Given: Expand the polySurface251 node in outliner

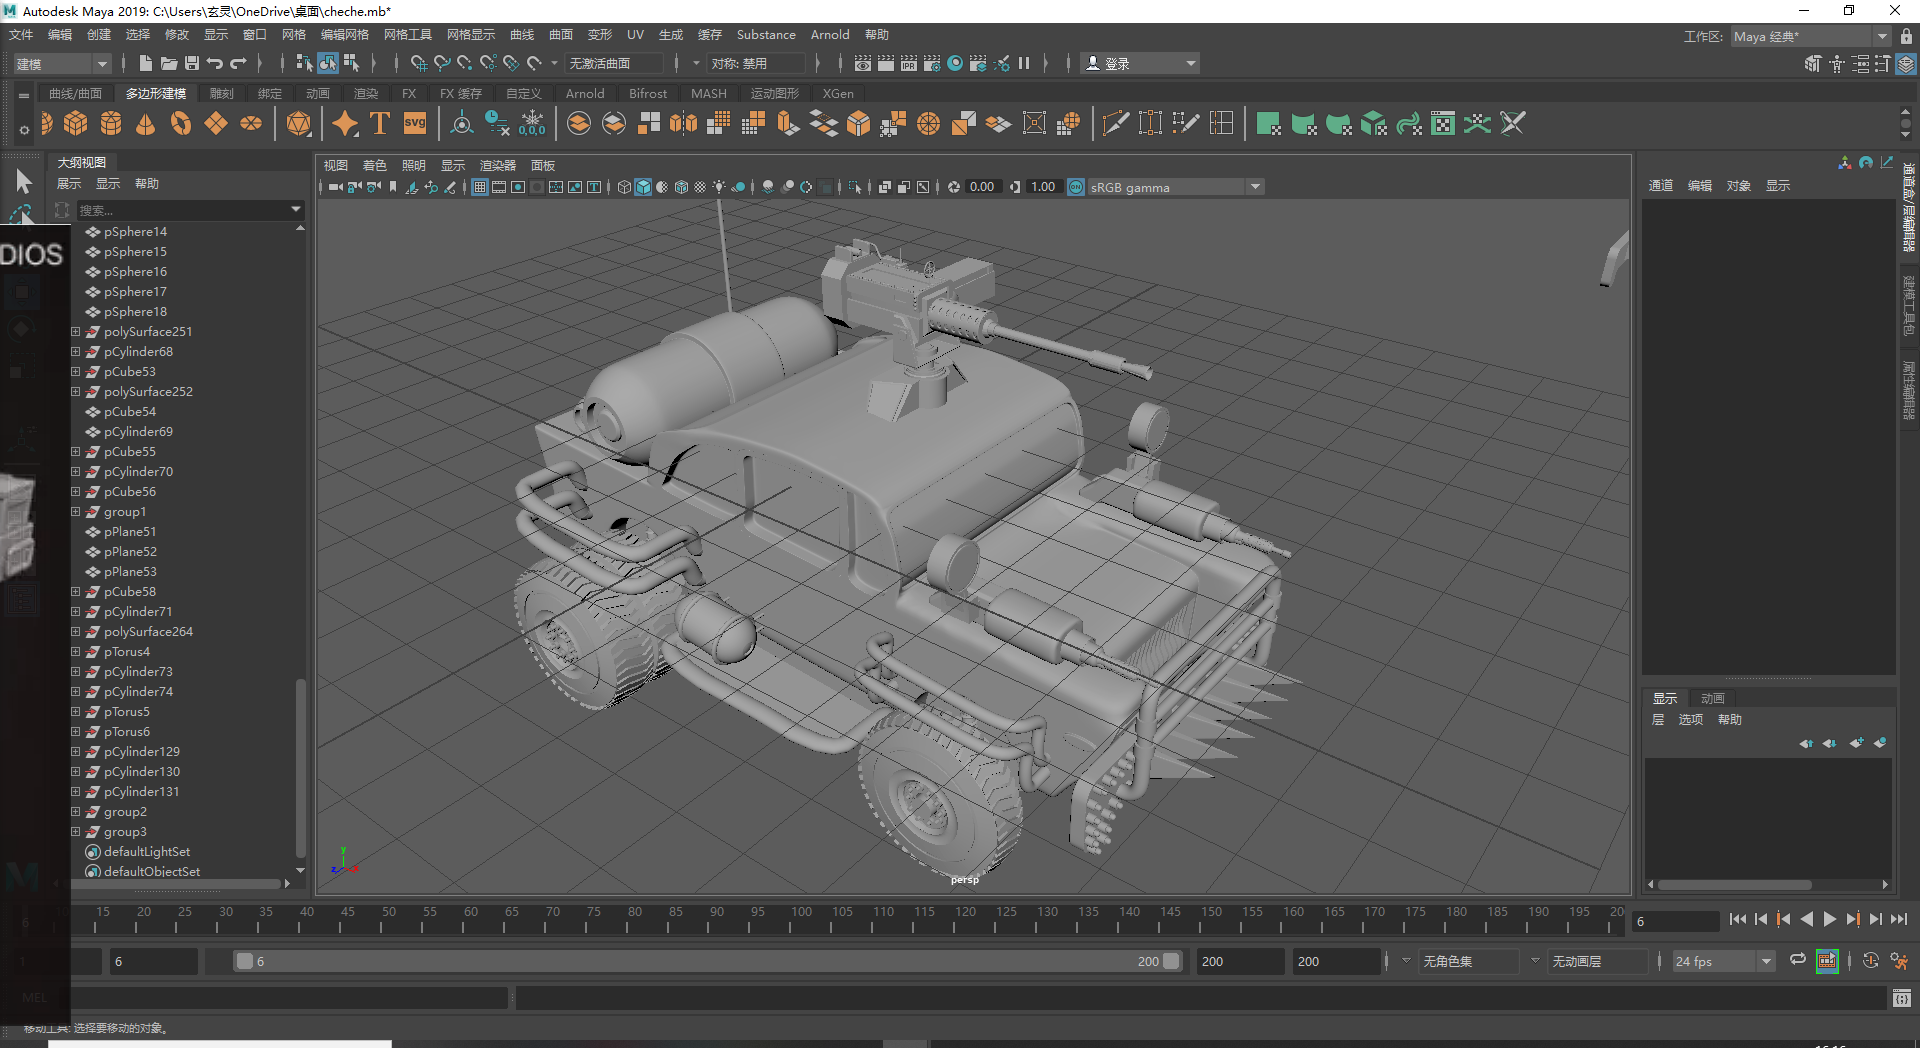Looking at the screenshot, I should tap(75, 331).
